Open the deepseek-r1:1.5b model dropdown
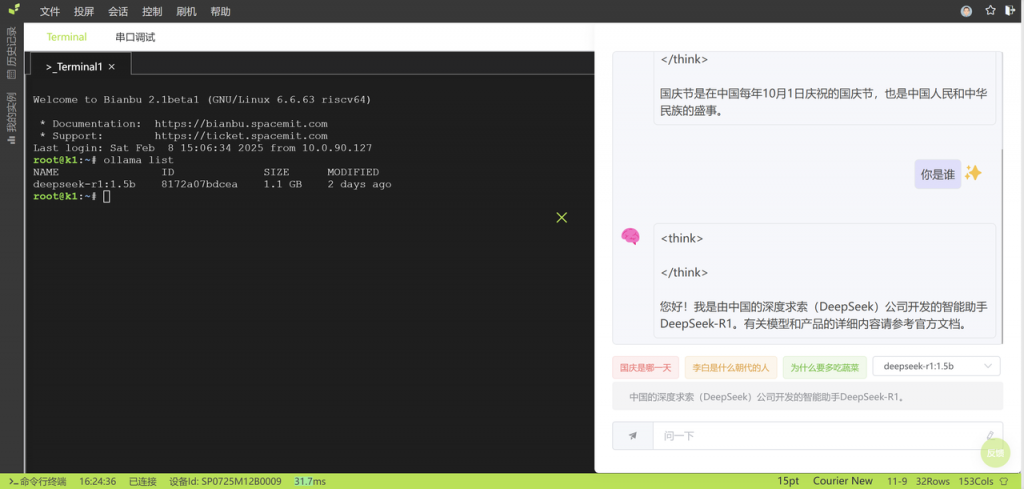Screen dimensions: 1024x489 936,366
